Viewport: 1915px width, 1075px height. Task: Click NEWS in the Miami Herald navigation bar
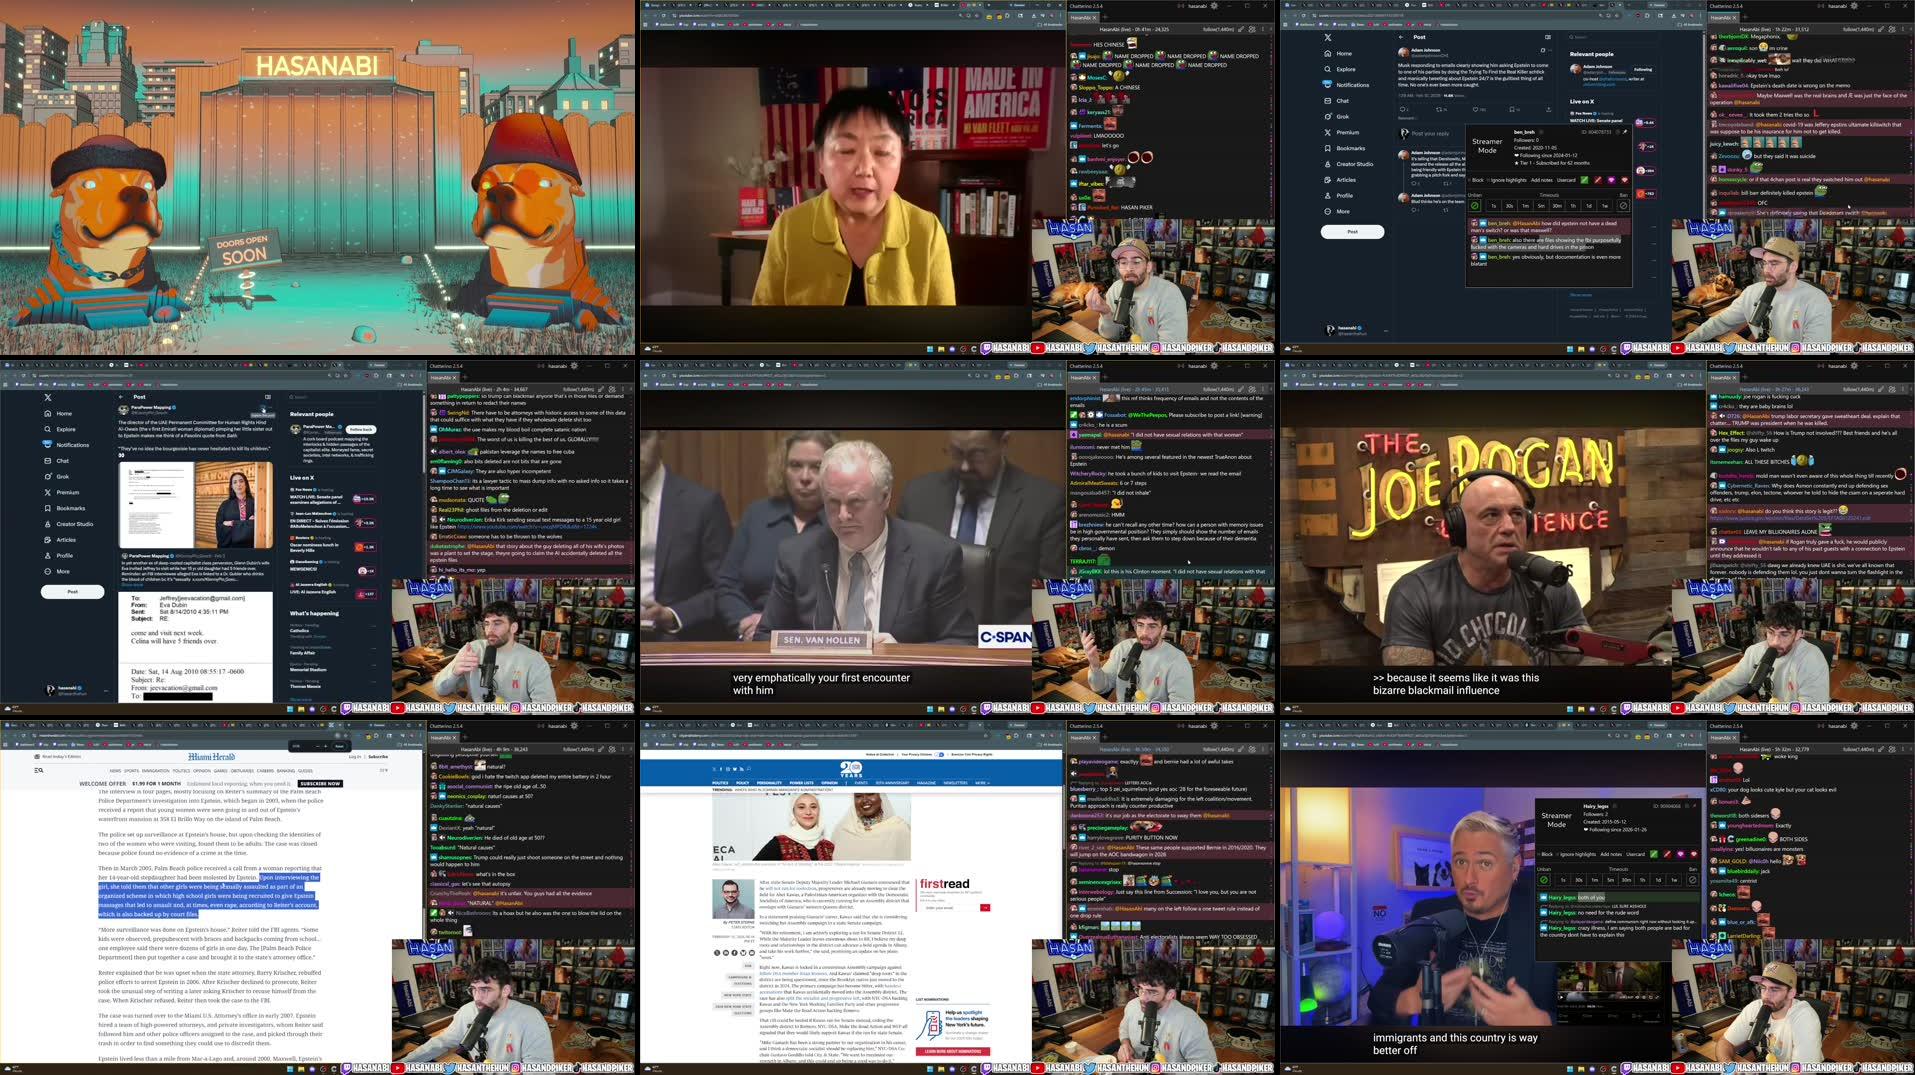(116, 771)
